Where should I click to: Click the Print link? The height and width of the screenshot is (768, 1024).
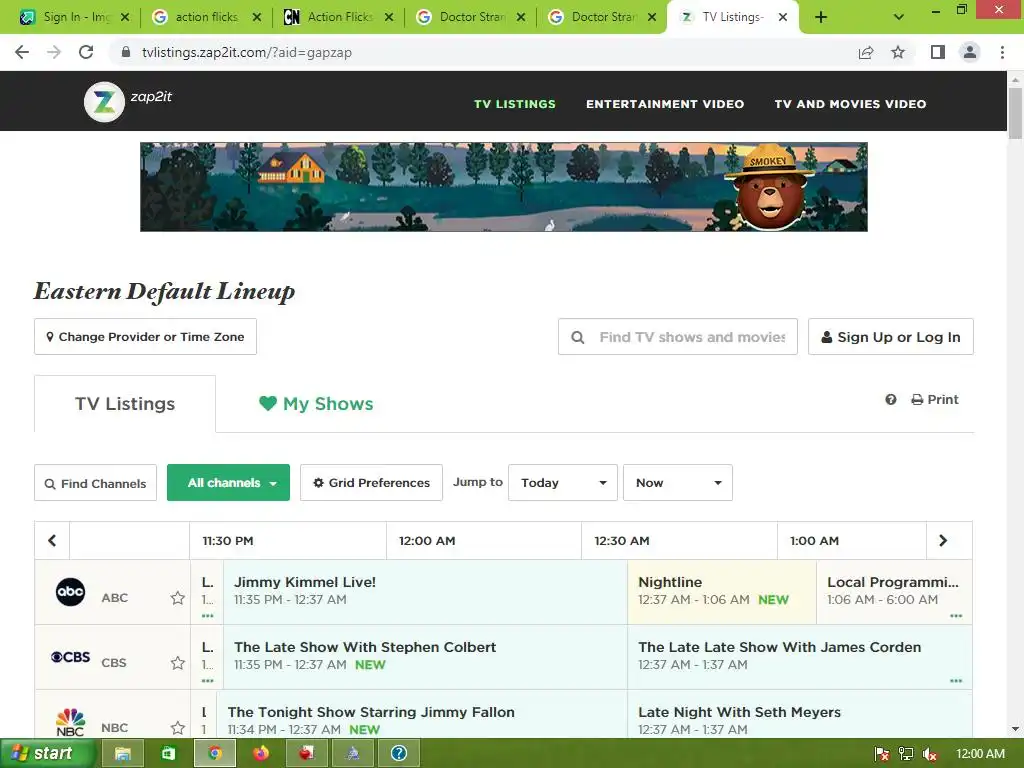[x=935, y=400]
